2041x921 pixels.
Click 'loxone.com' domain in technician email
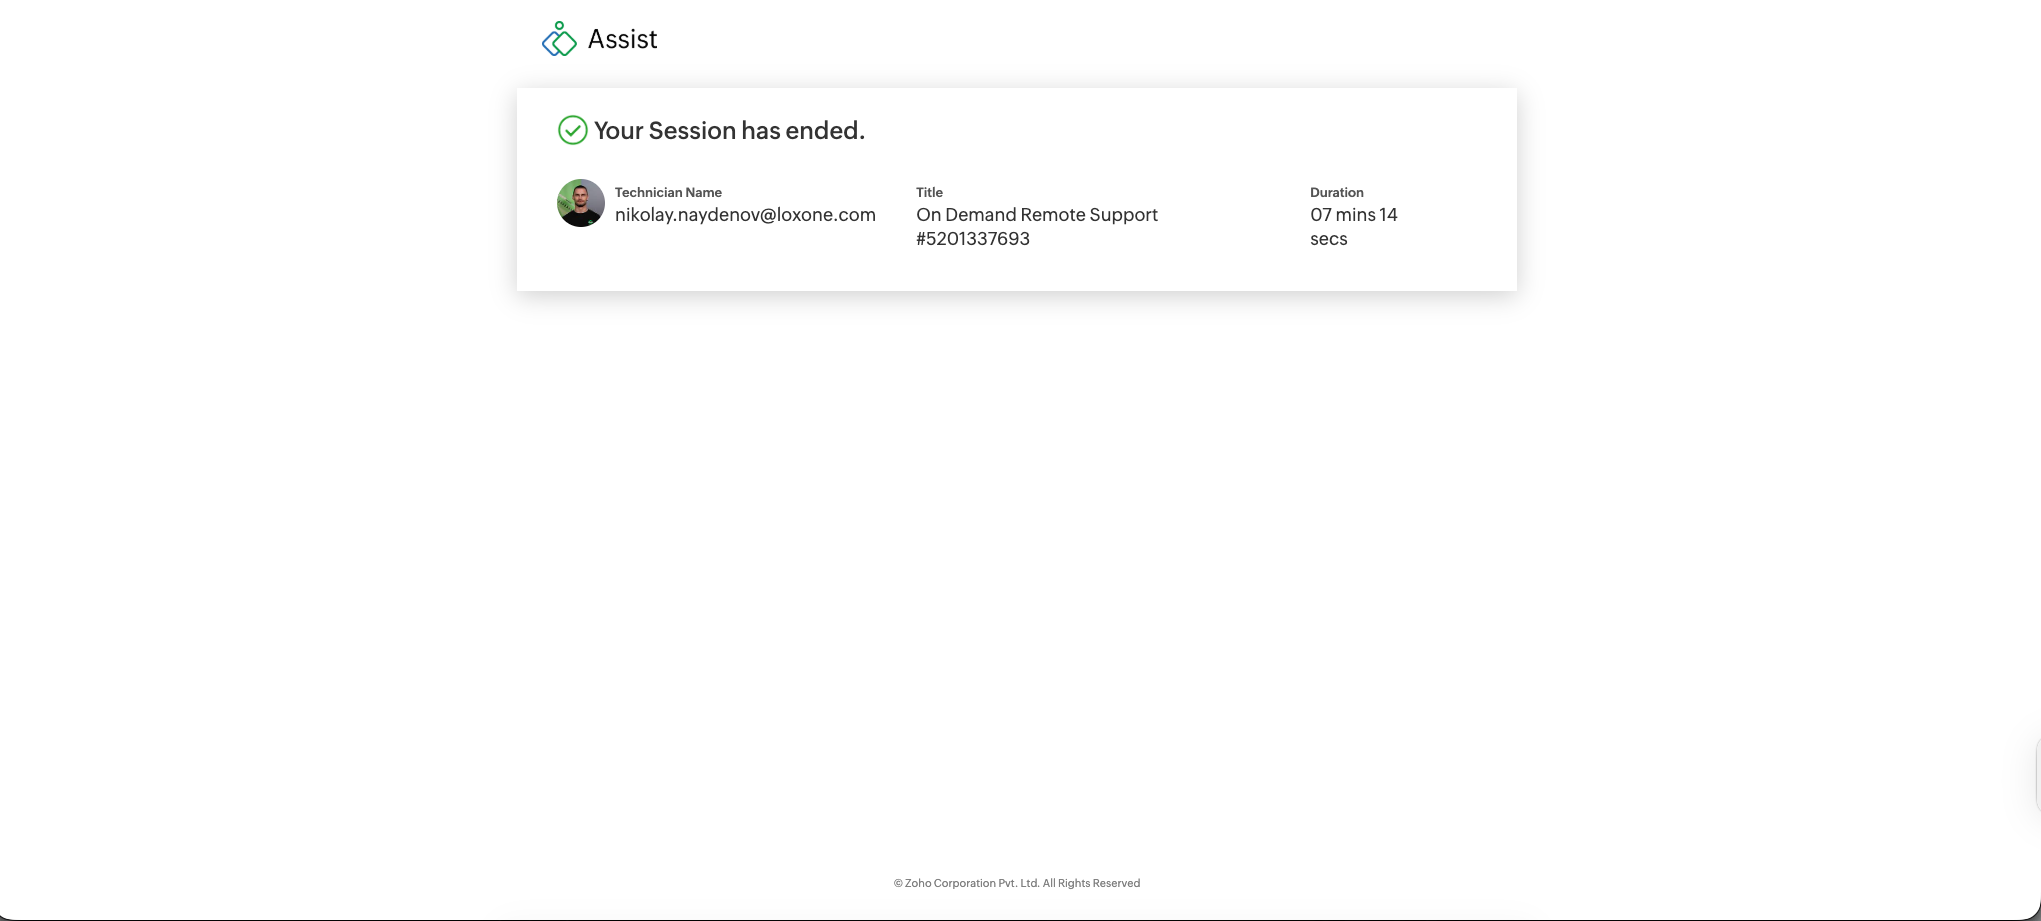click(x=826, y=215)
